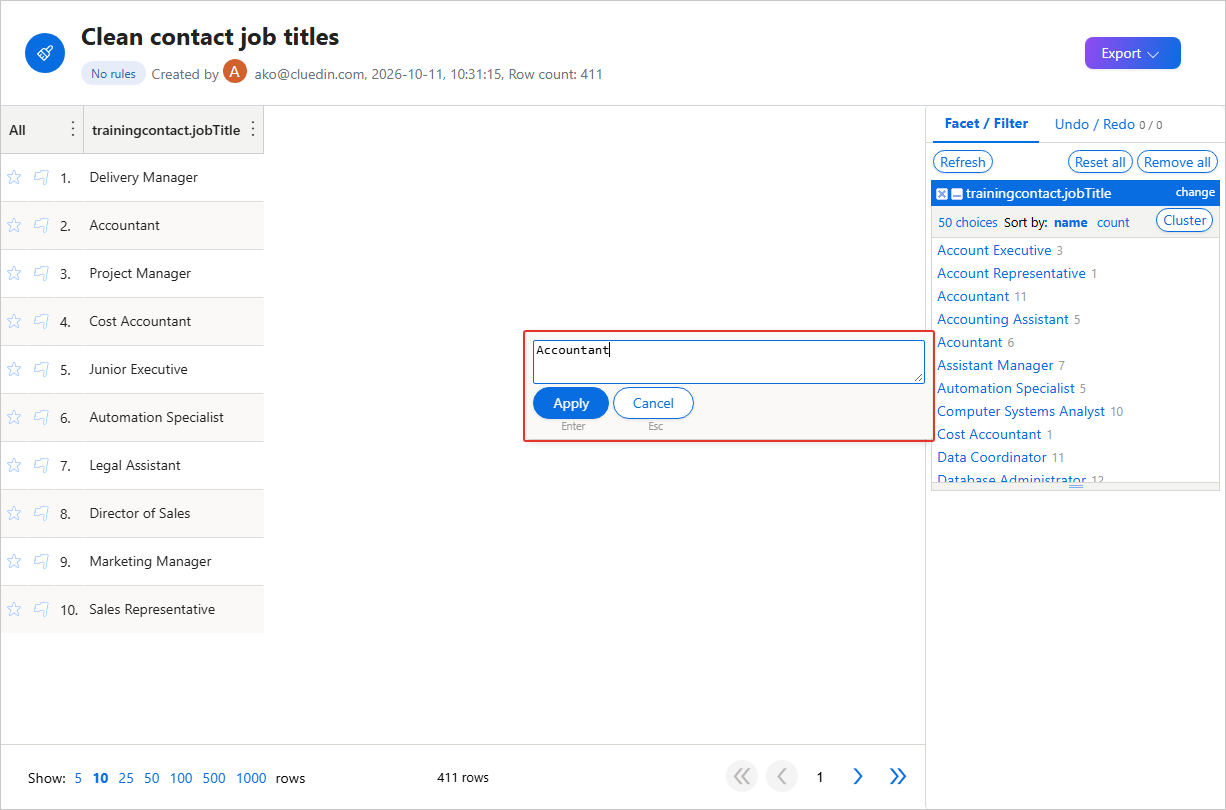Star the Legal Assistant row
Screen dimensions: 1226x810
14,465
